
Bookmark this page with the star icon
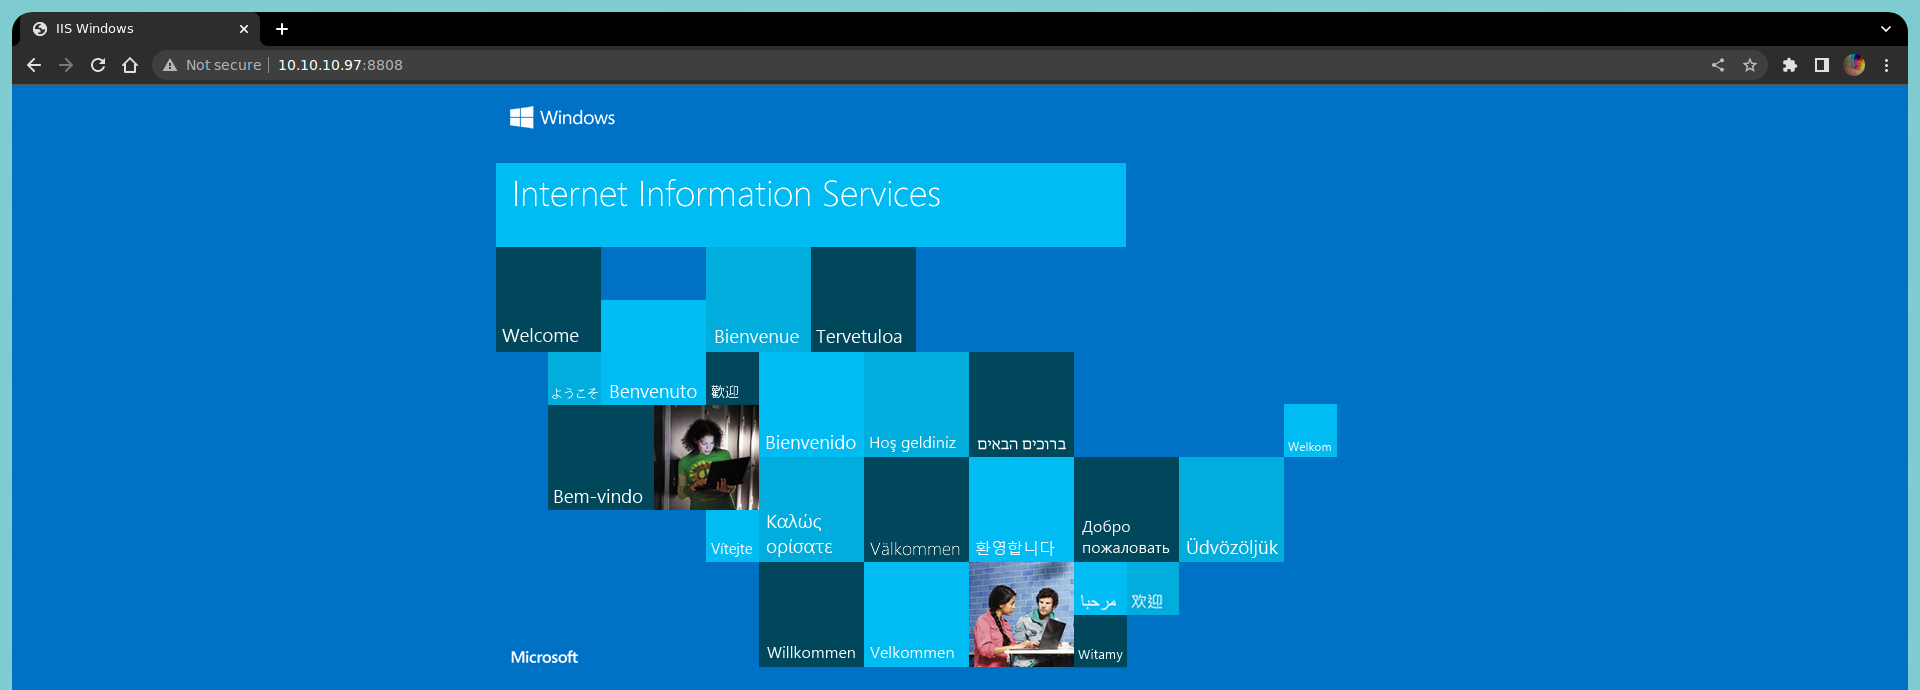1750,65
